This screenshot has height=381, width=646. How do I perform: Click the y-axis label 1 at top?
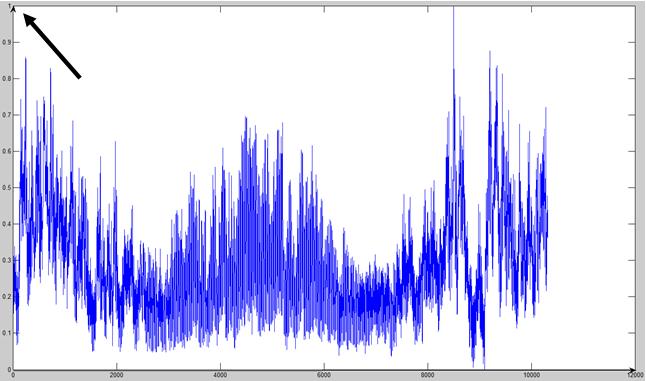[x=8, y=7]
